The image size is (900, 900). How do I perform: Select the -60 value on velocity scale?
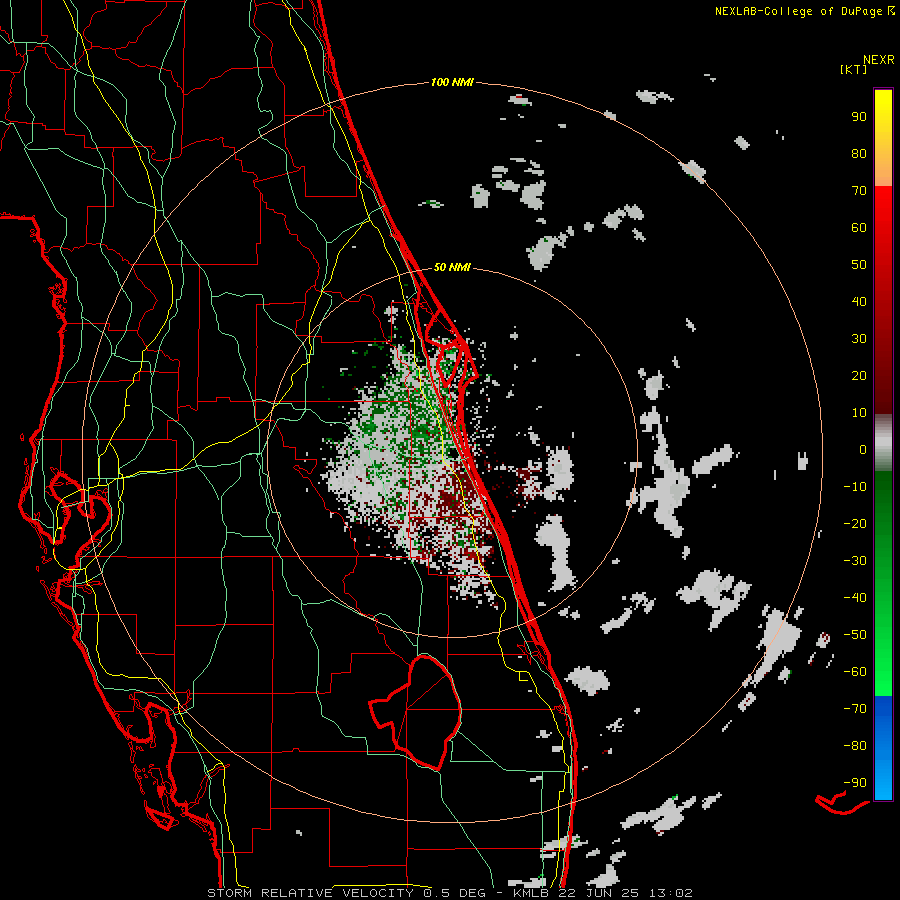point(855,672)
